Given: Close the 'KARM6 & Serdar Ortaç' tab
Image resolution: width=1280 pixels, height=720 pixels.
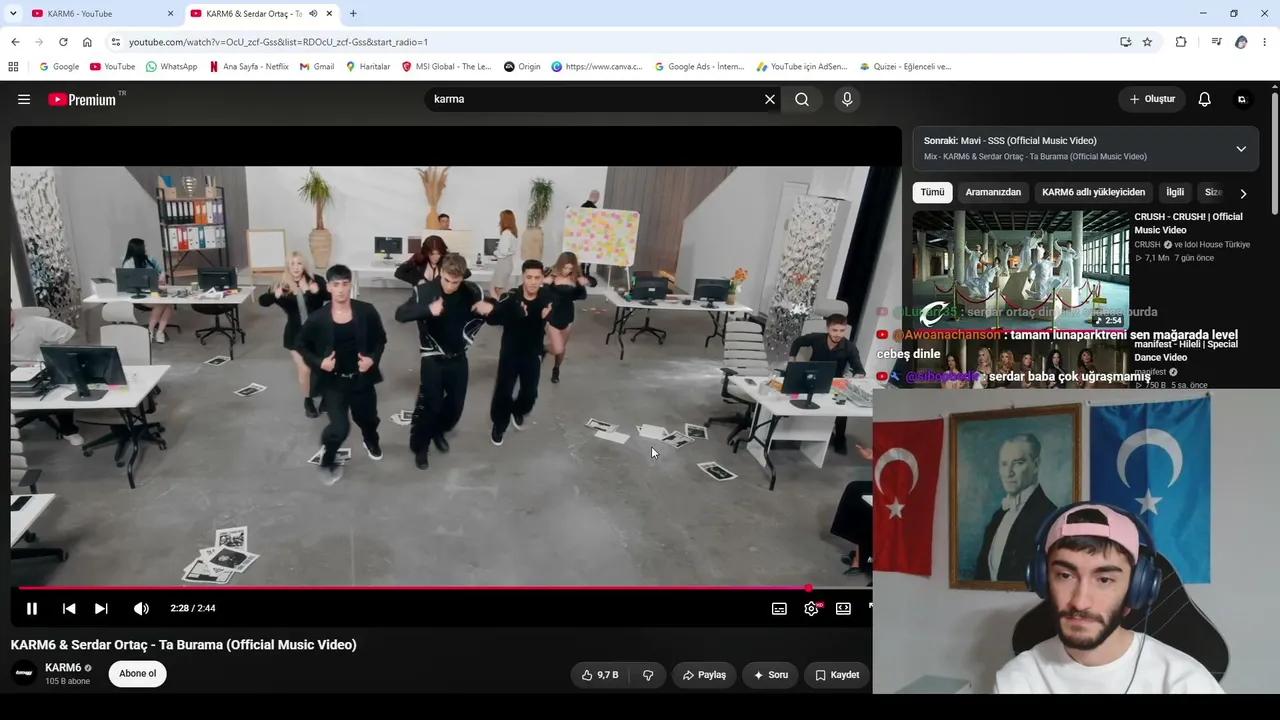Looking at the screenshot, I should [329, 14].
